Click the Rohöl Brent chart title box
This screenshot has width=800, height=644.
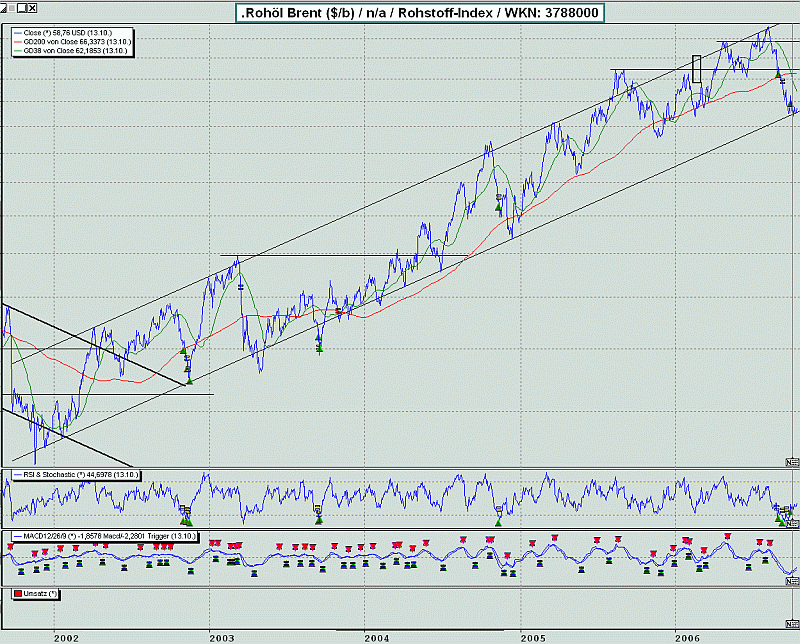420,13
